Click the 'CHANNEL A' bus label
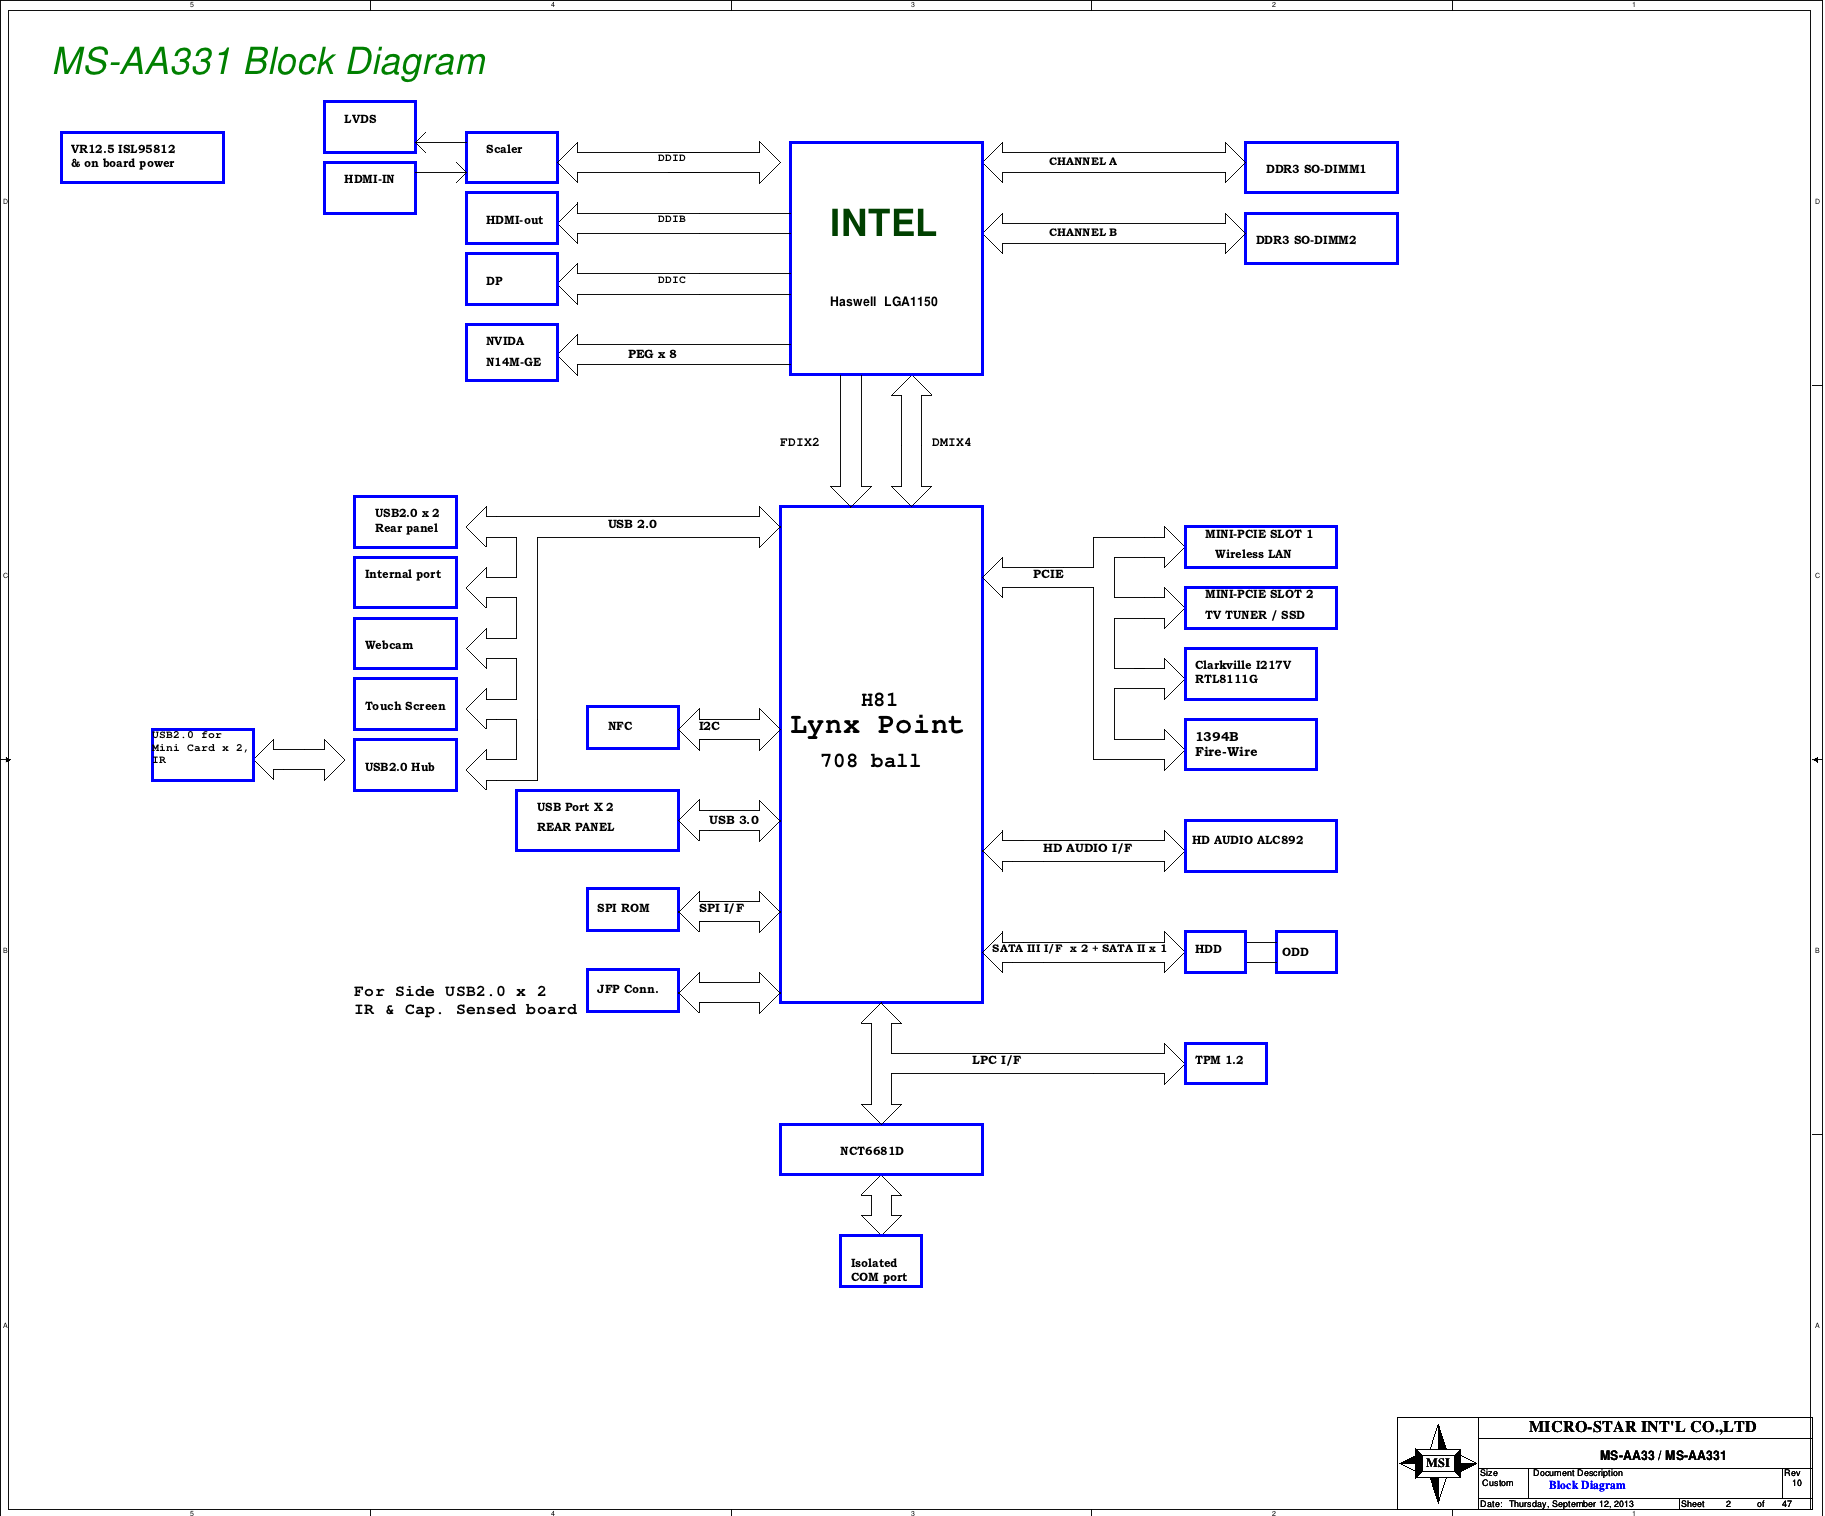Viewport: 1825px width, 1516px height. coord(1083,161)
